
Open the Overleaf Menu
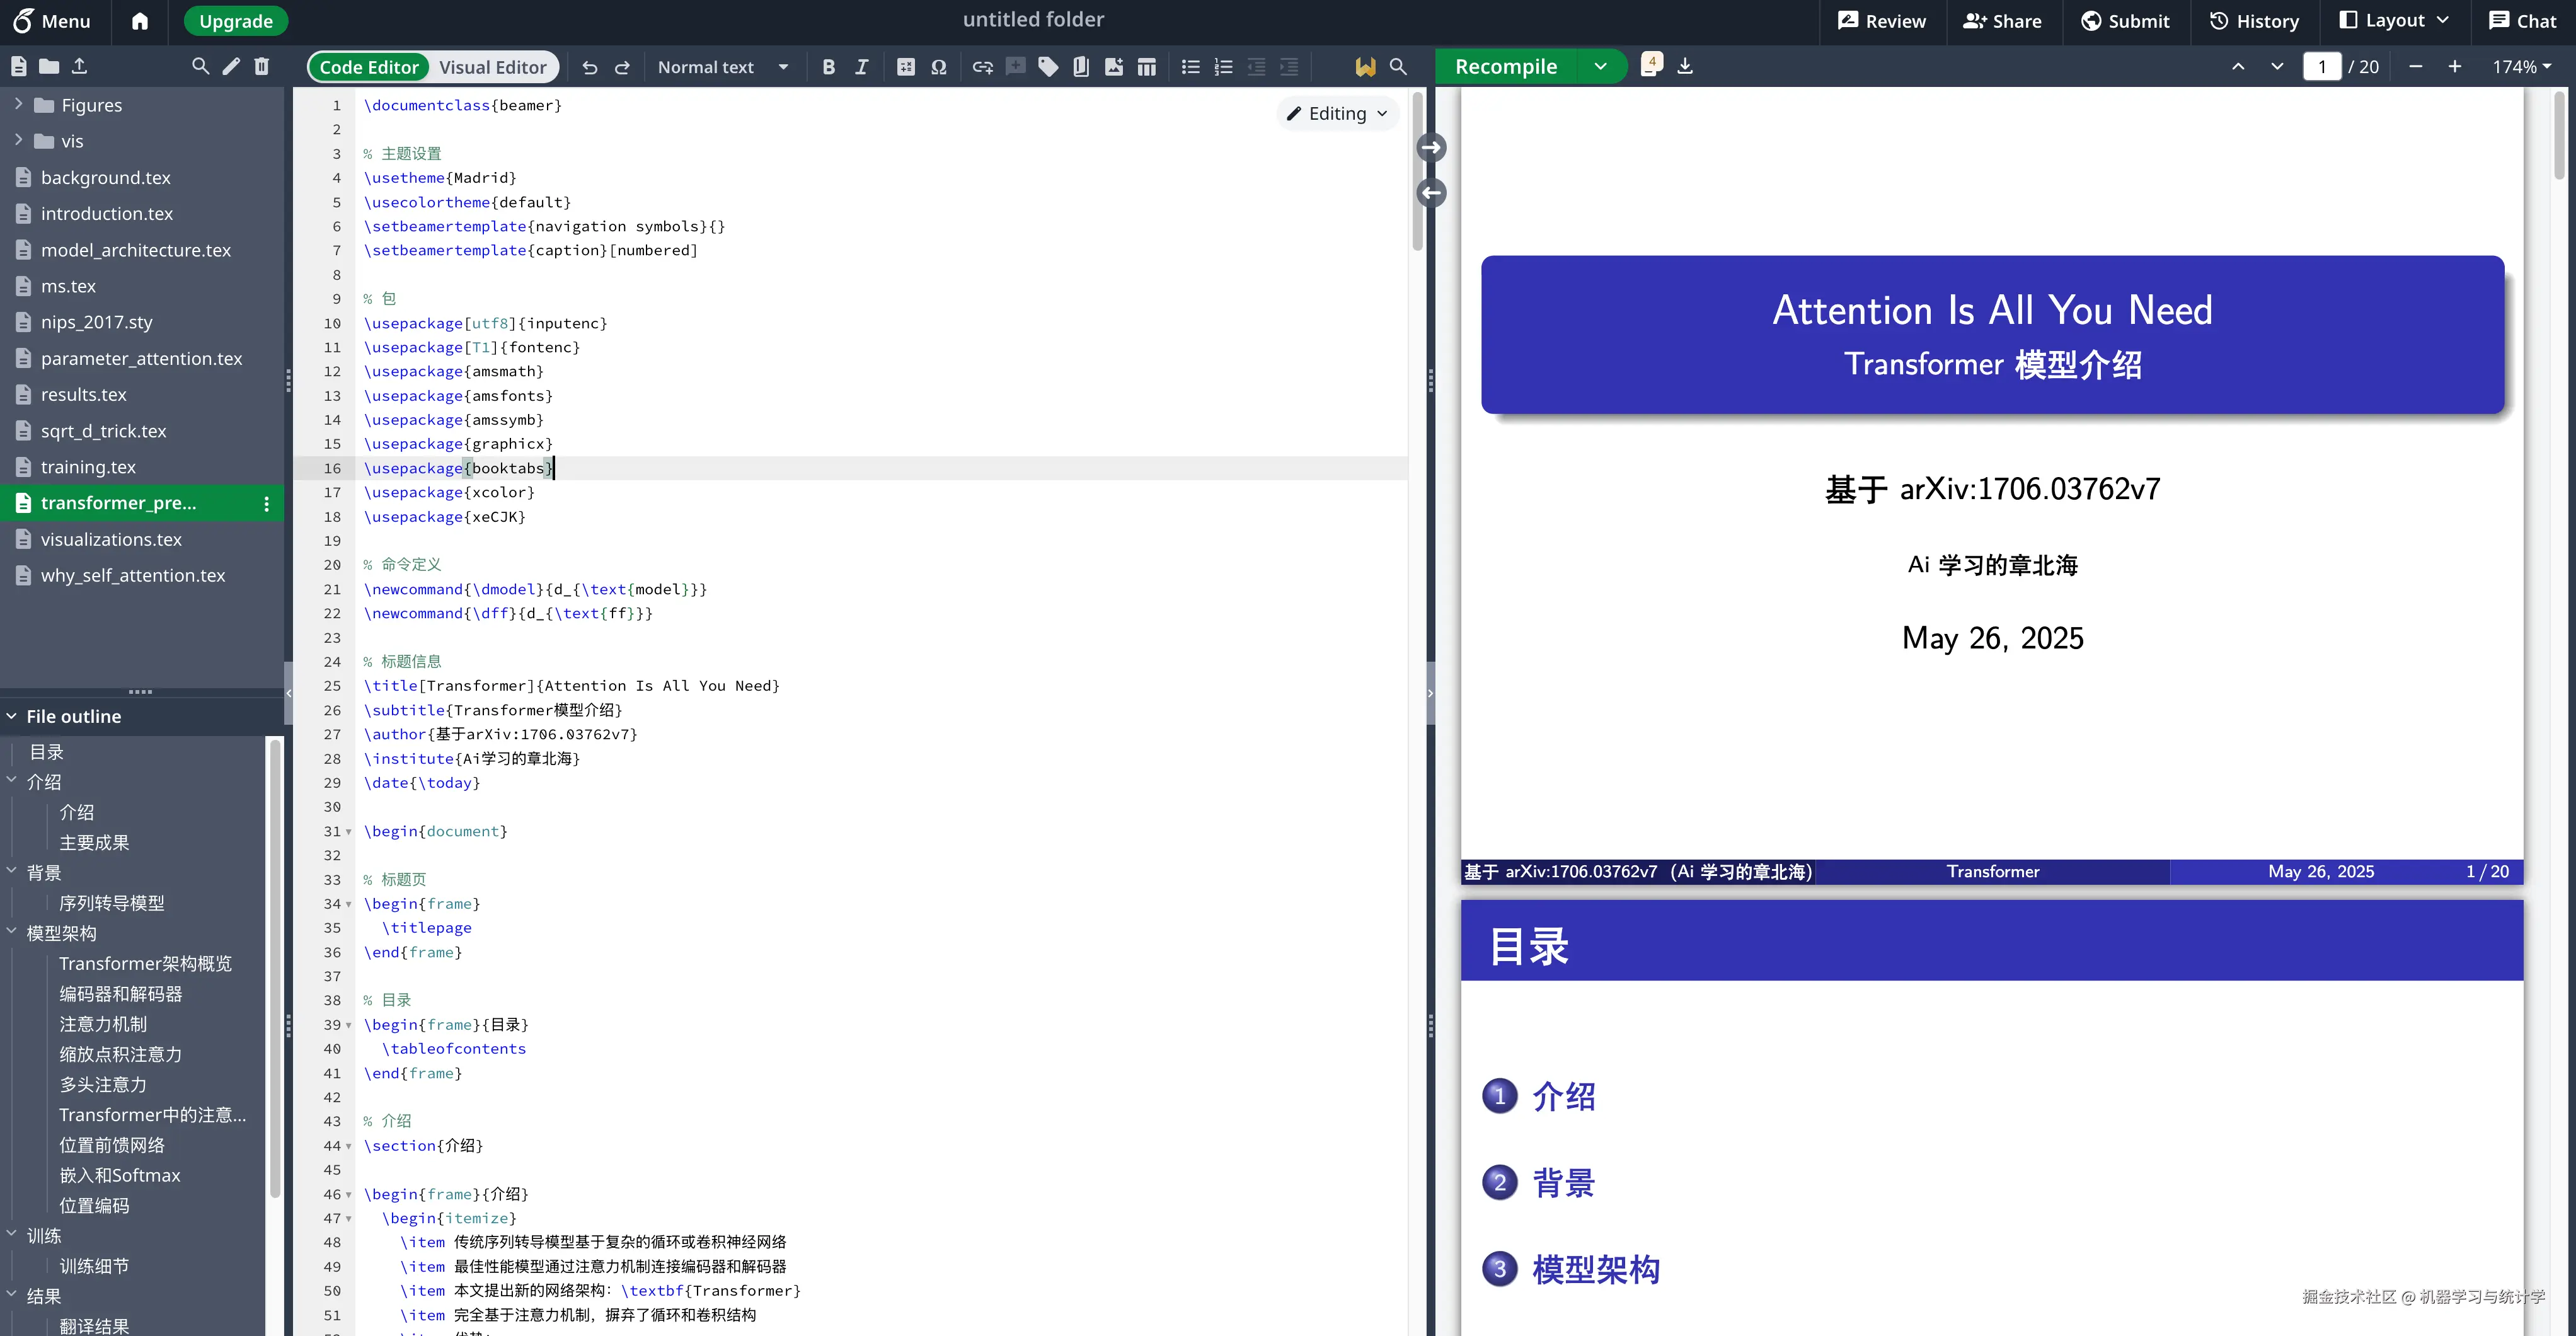pyautogui.click(x=52, y=21)
